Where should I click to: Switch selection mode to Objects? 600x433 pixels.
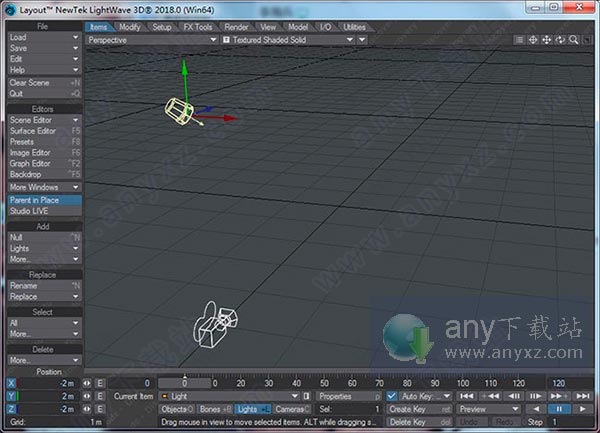pyautogui.click(x=177, y=409)
